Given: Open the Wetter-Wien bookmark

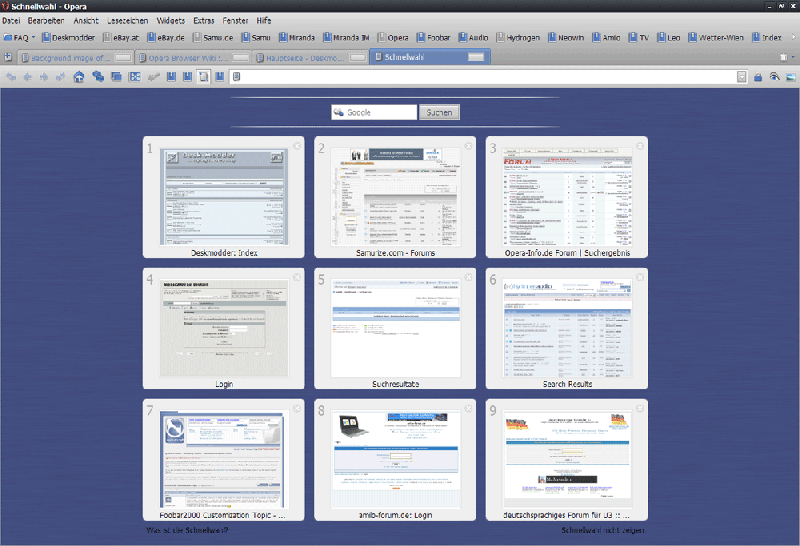Looking at the screenshot, I should (x=716, y=37).
